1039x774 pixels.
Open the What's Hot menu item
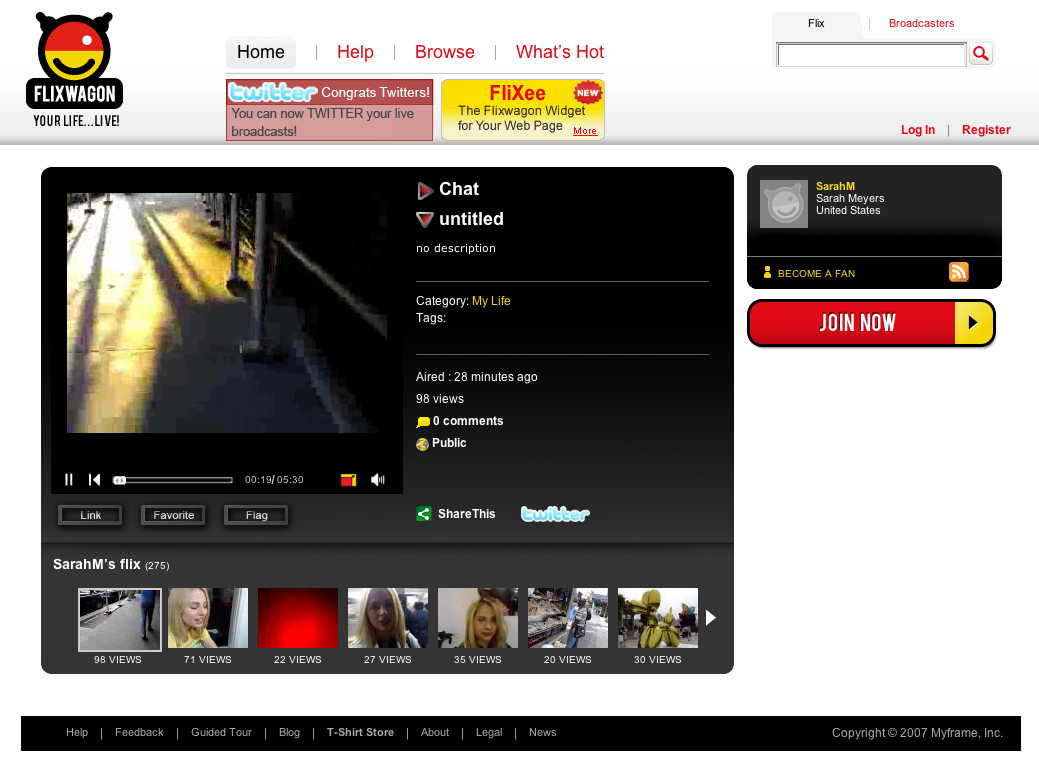pos(560,52)
